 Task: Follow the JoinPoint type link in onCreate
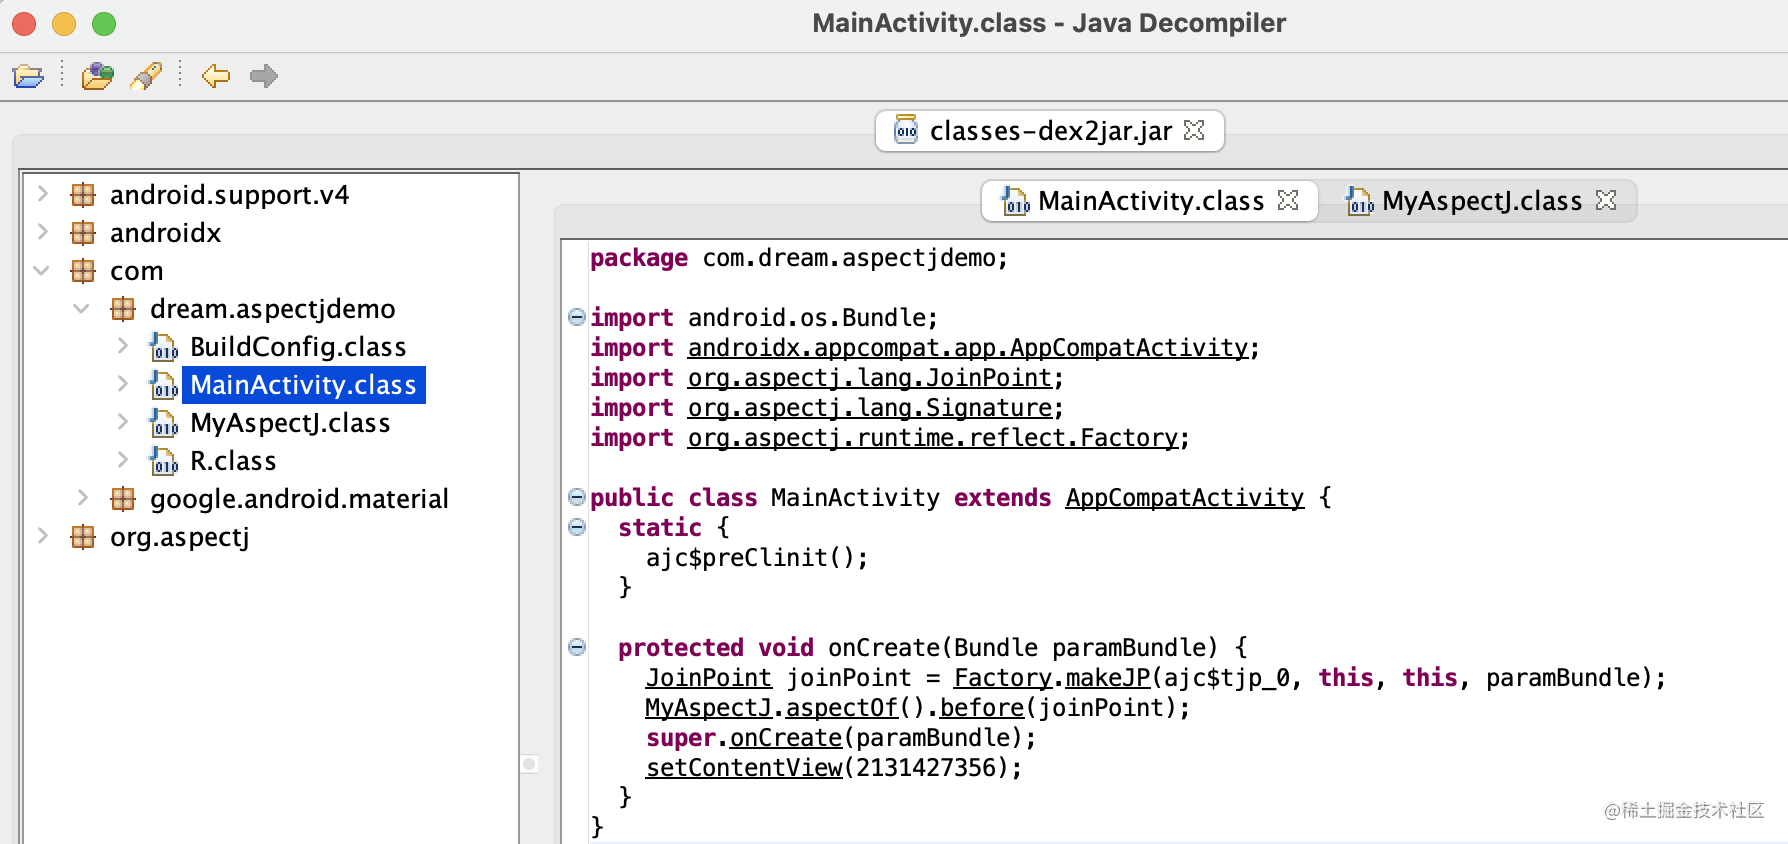708,678
